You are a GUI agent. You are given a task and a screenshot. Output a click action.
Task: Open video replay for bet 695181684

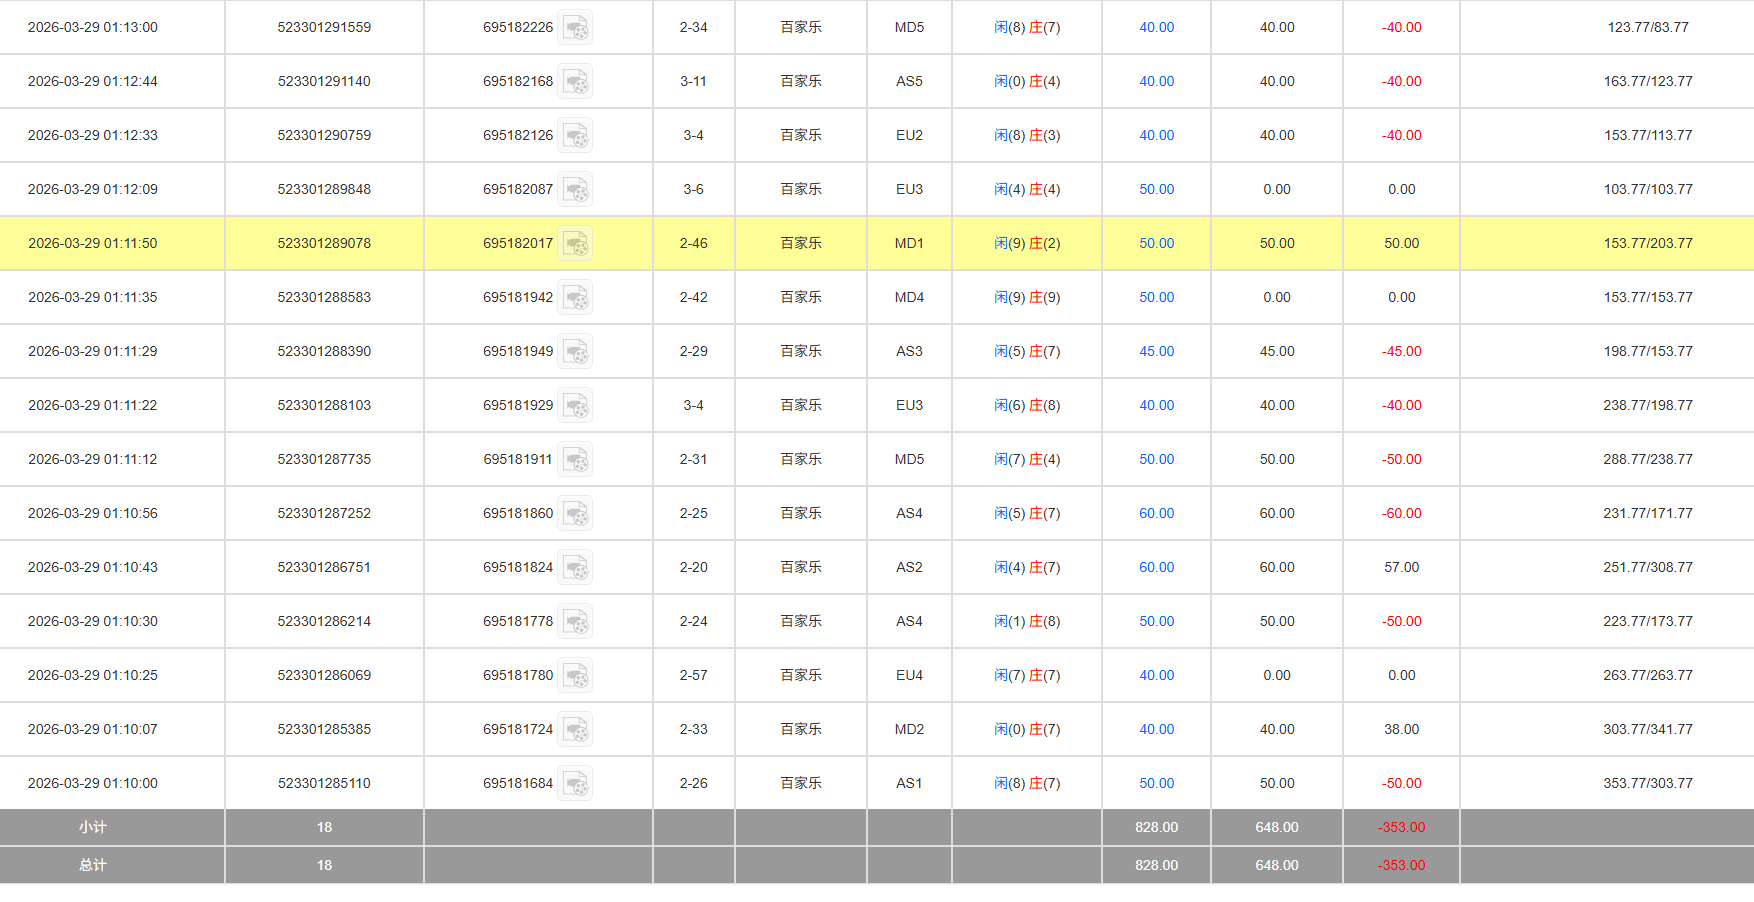[x=575, y=783]
